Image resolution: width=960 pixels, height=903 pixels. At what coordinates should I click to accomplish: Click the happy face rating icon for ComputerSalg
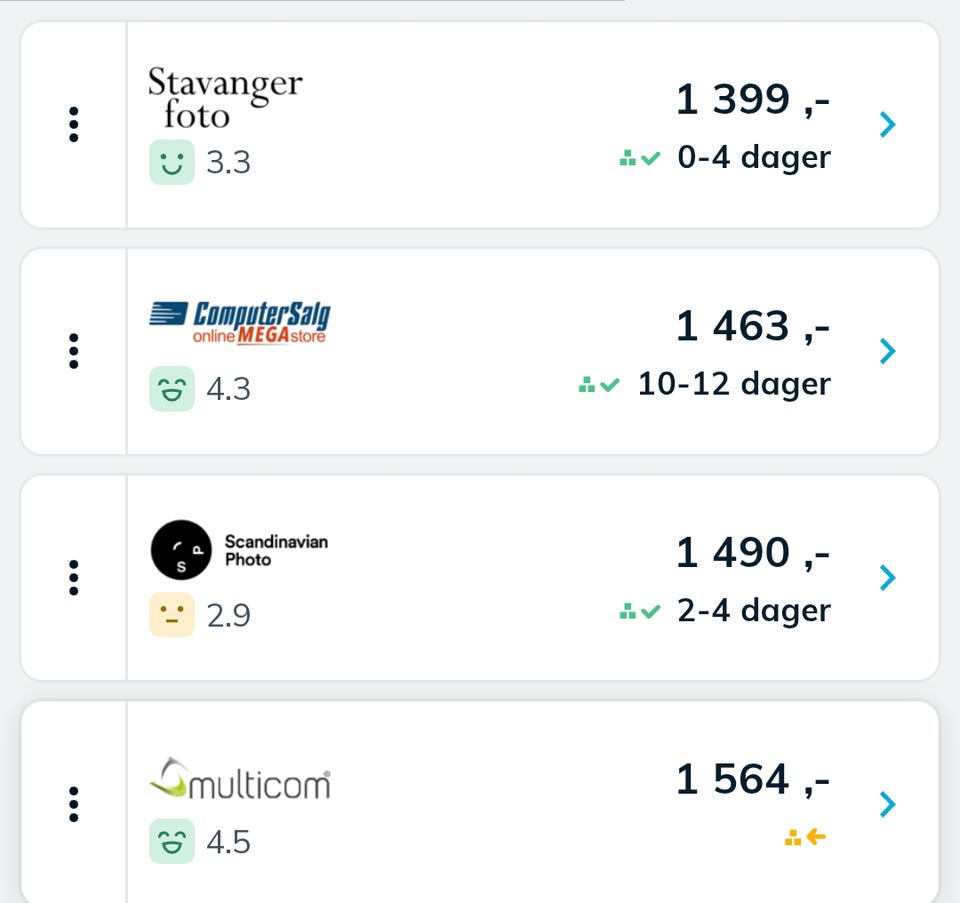pos(172,389)
